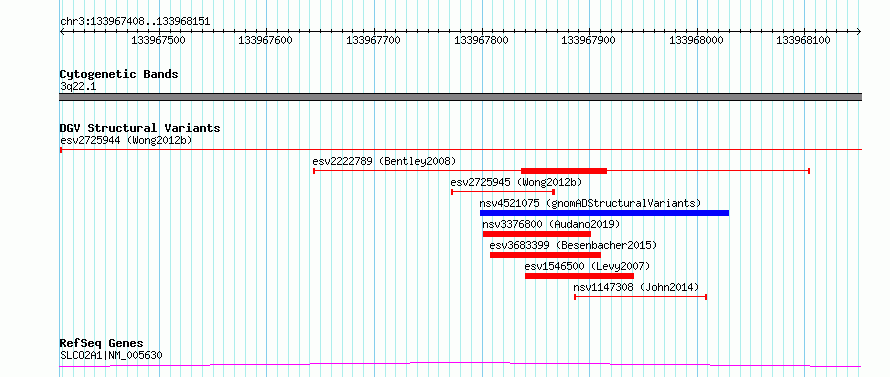Select the nsv3376800 (Audano2019) red bar
Viewport: 890px width, 377px height.
coord(537,234)
